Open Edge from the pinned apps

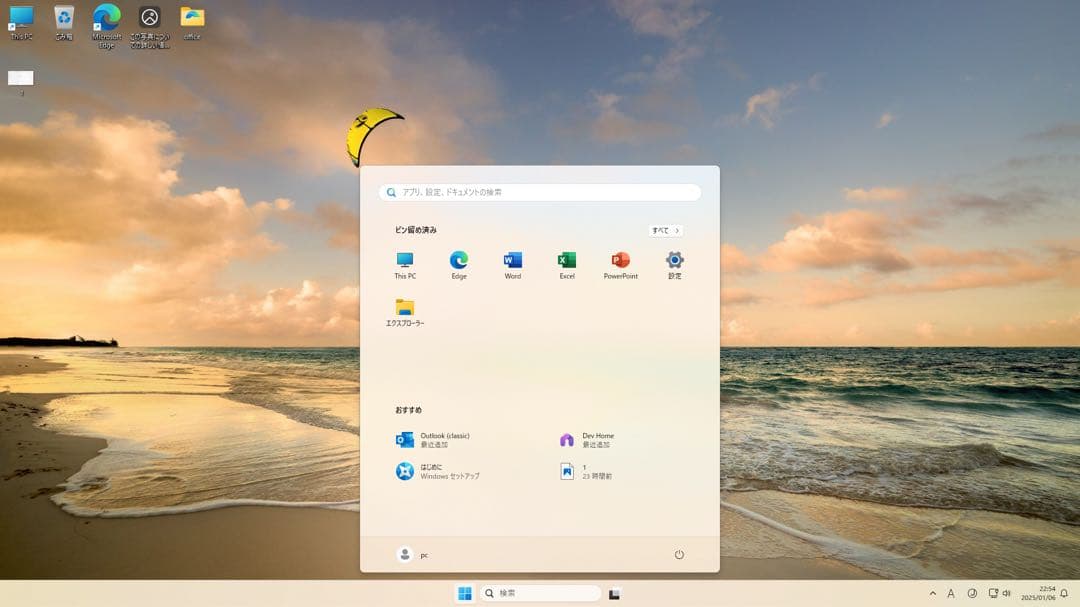pos(458,260)
